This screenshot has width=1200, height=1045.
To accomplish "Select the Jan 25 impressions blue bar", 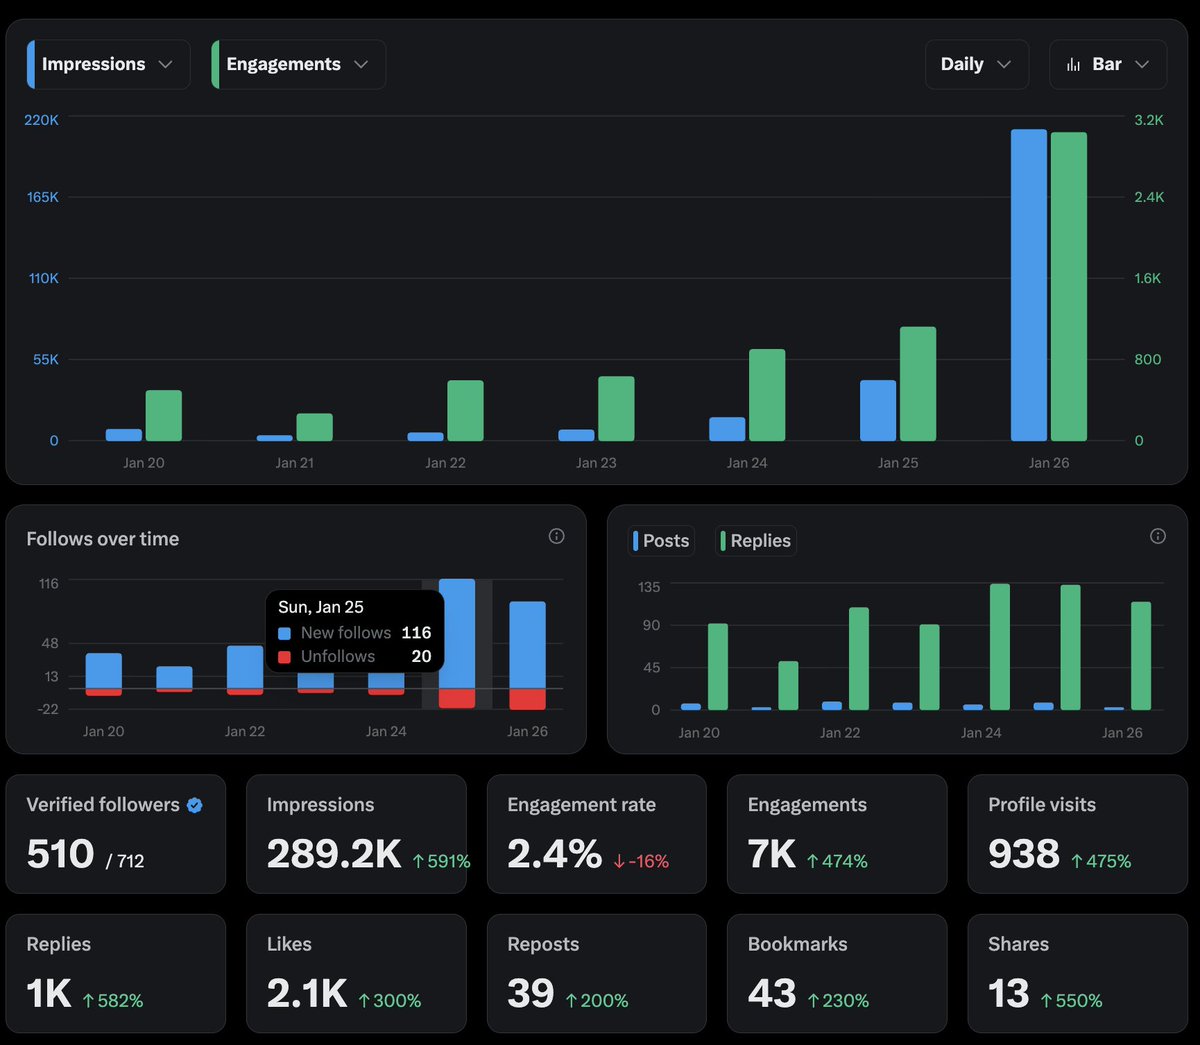I will coord(878,411).
